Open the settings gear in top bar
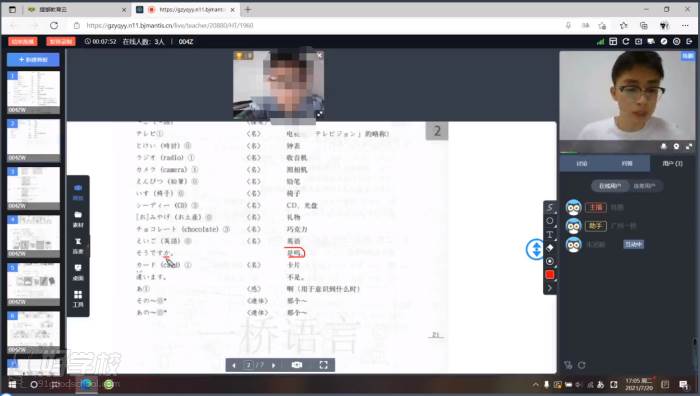This screenshot has height=396, width=700. [x=677, y=42]
